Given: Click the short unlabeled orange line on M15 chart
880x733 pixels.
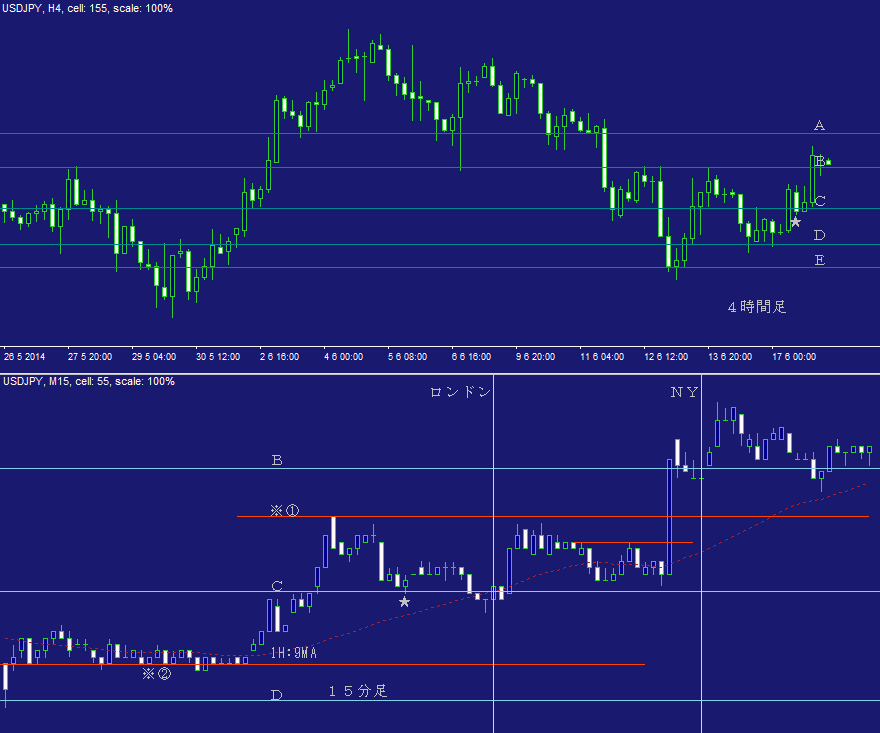Looking at the screenshot, I should (633, 542).
